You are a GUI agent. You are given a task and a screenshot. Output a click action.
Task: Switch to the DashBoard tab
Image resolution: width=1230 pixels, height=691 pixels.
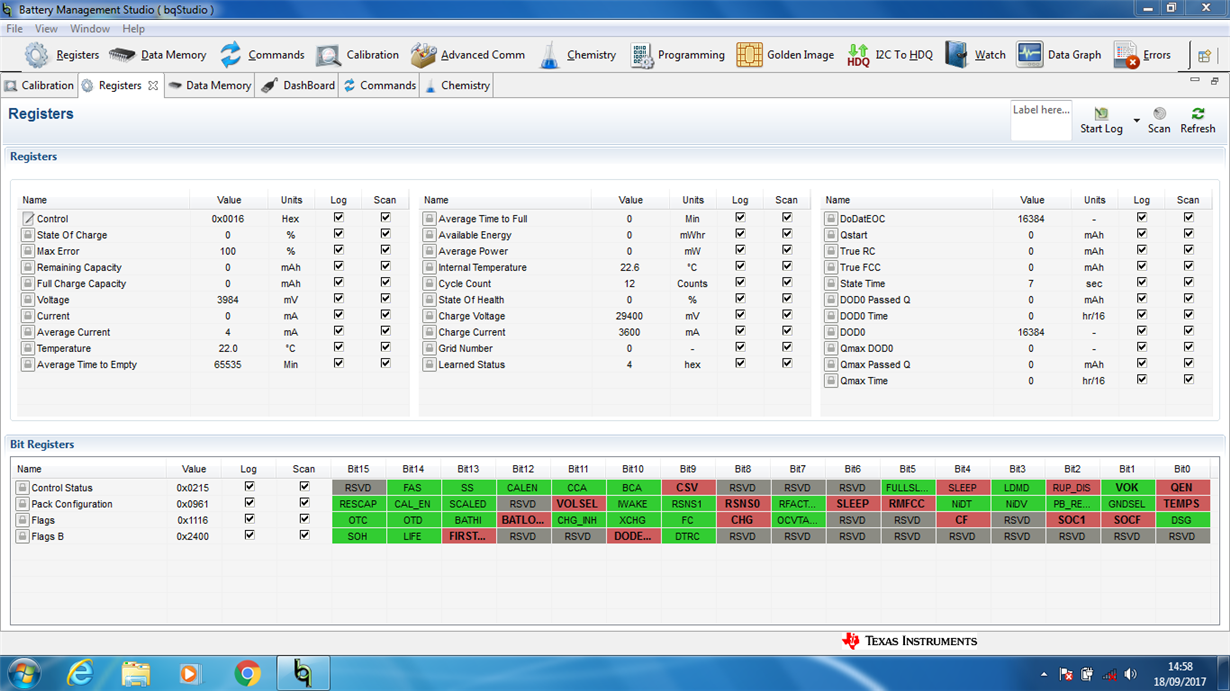click(x=298, y=86)
